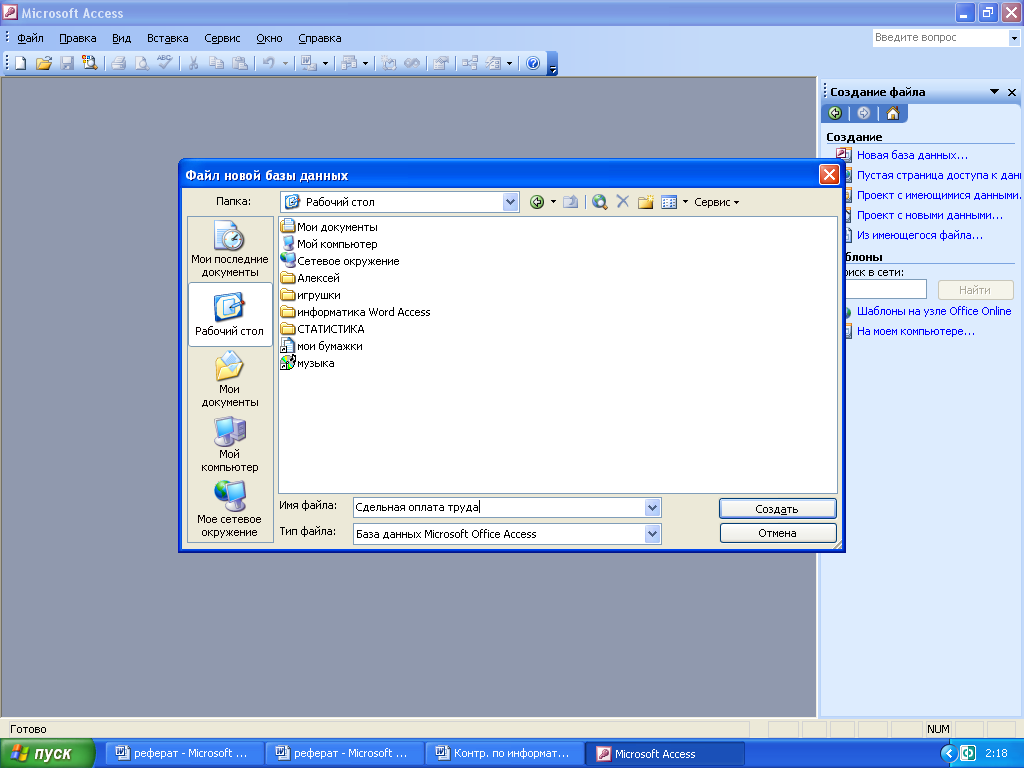The width and height of the screenshot is (1024, 768).
Task: Click Шаблоны на узле Office Online link
Action: coord(934,312)
